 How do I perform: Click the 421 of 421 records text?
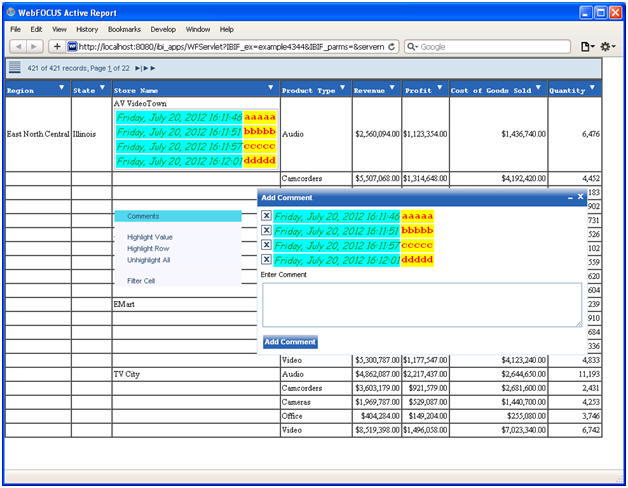point(57,69)
